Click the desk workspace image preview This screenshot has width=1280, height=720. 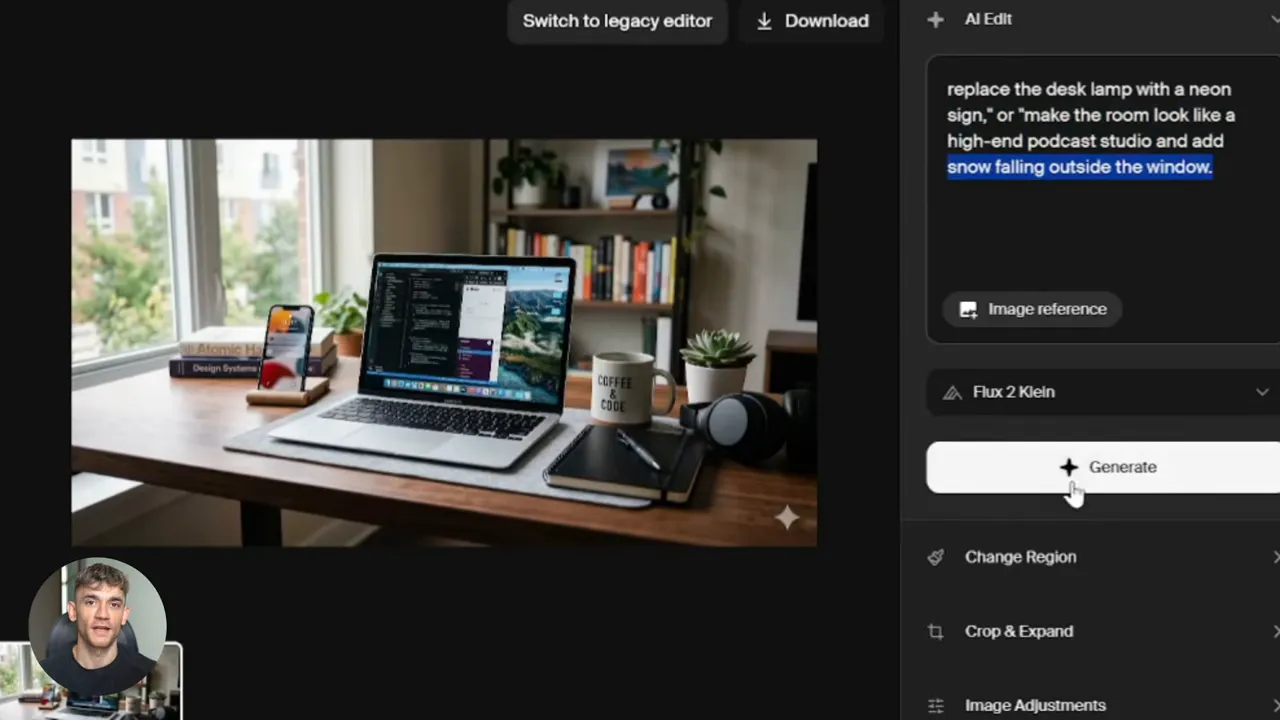[444, 342]
